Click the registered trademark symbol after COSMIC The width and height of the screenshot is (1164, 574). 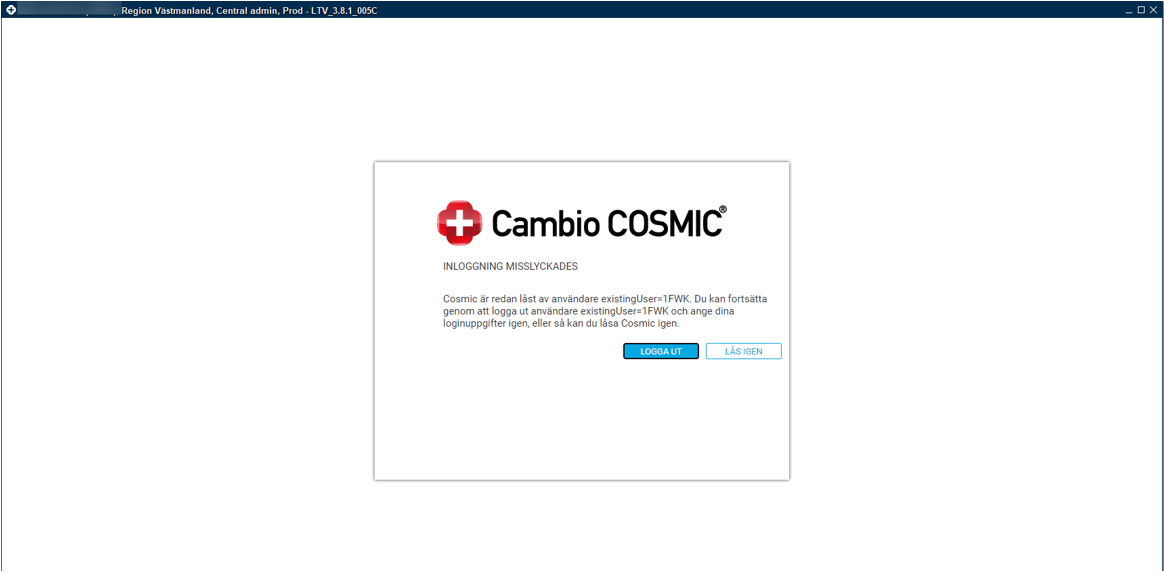tap(723, 210)
